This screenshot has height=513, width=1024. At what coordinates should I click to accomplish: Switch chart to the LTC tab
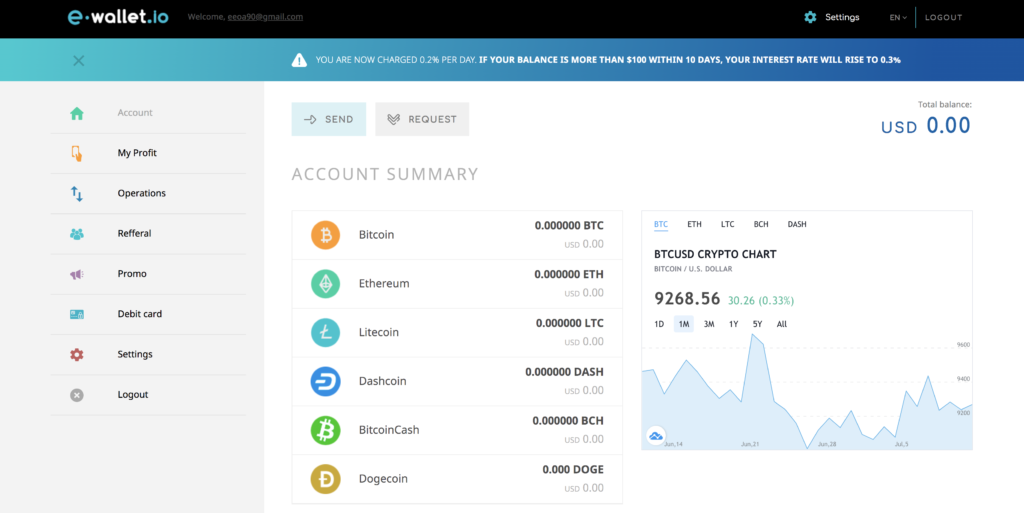[728, 225]
